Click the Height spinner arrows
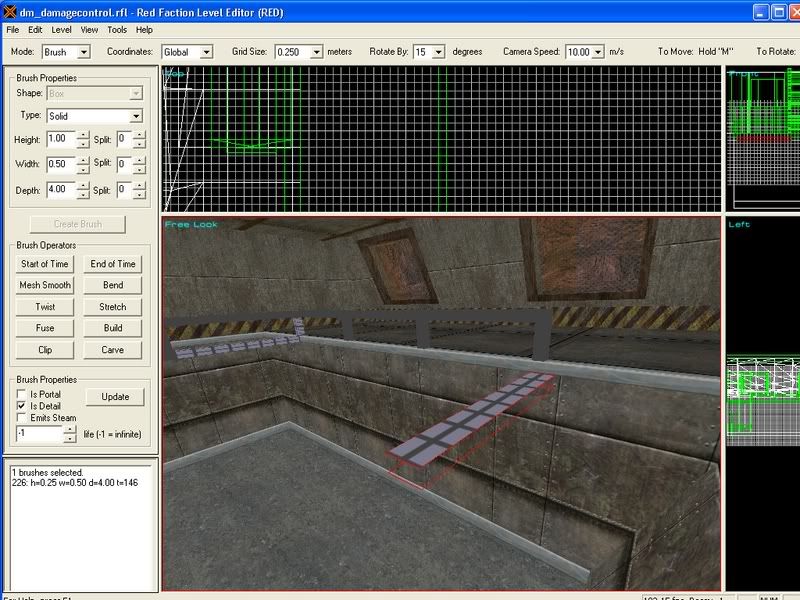Screen dimensions: 800x600 click(83, 139)
